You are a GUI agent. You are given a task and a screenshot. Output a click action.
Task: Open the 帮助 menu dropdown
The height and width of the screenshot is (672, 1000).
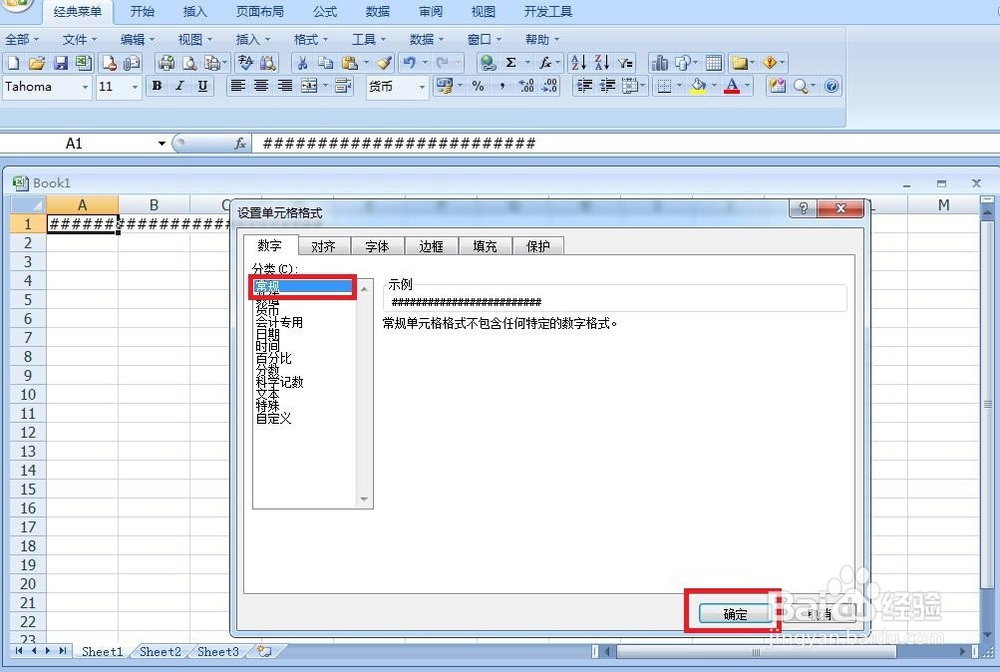(543, 40)
